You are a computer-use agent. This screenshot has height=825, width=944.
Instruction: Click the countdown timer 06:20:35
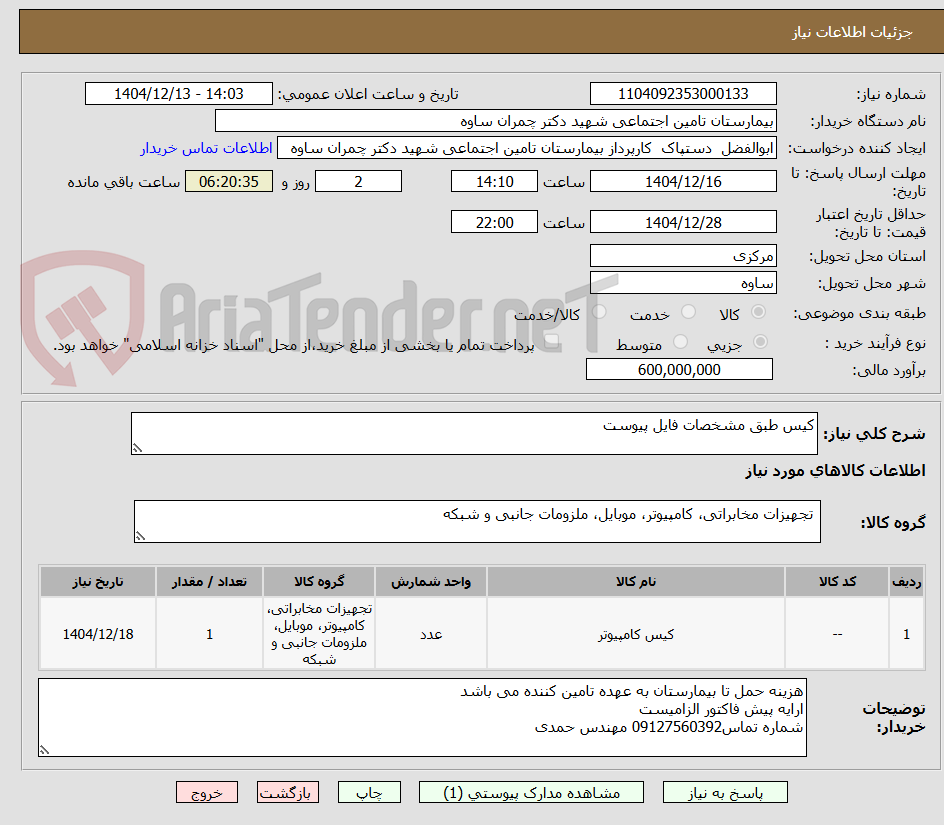pos(229,181)
